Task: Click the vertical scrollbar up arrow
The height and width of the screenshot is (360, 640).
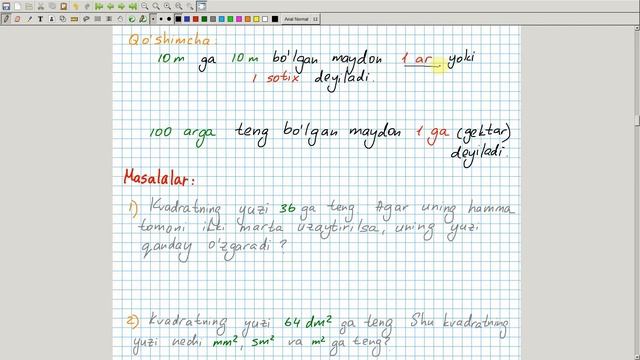Action: point(637,28)
